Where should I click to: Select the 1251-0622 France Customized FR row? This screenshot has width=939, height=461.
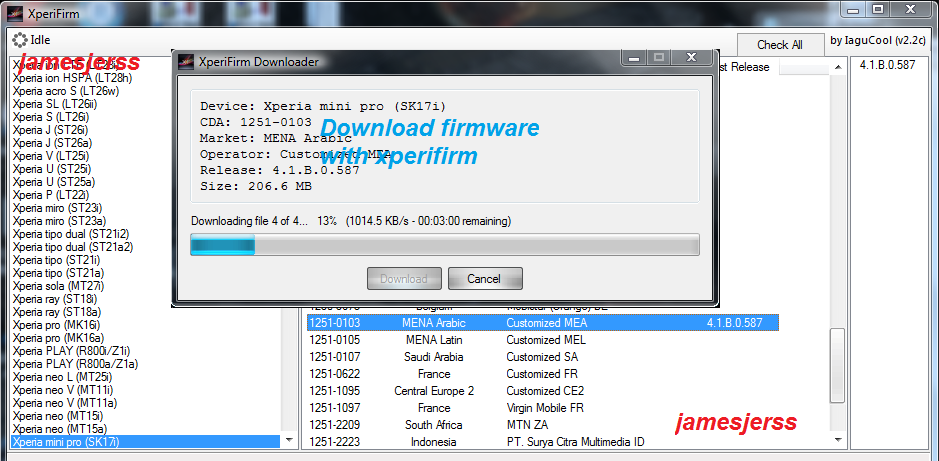(543, 374)
